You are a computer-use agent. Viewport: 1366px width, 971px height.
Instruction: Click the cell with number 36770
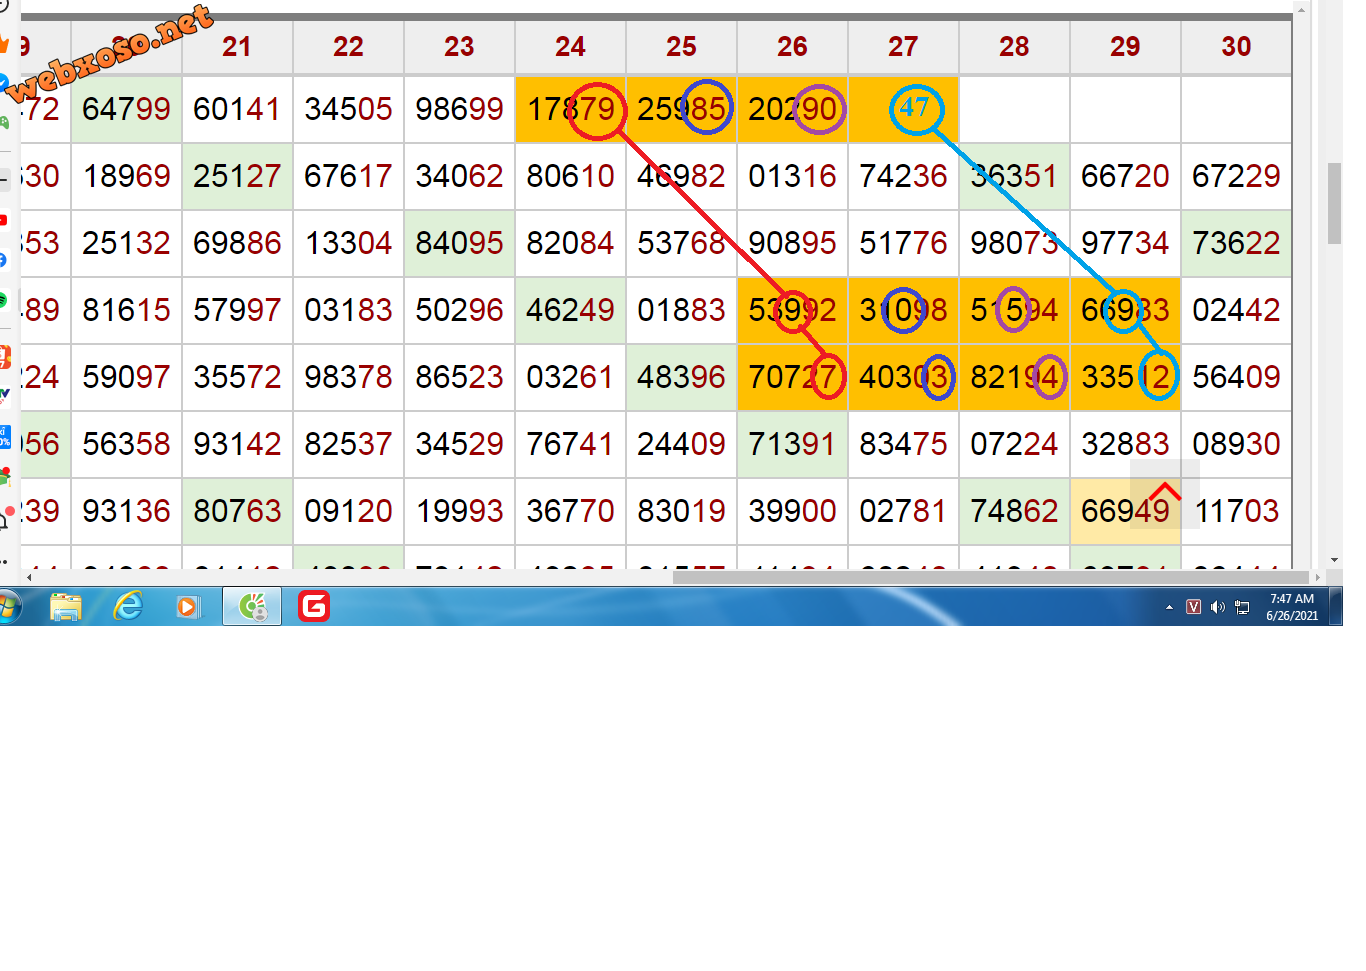click(570, 511)
